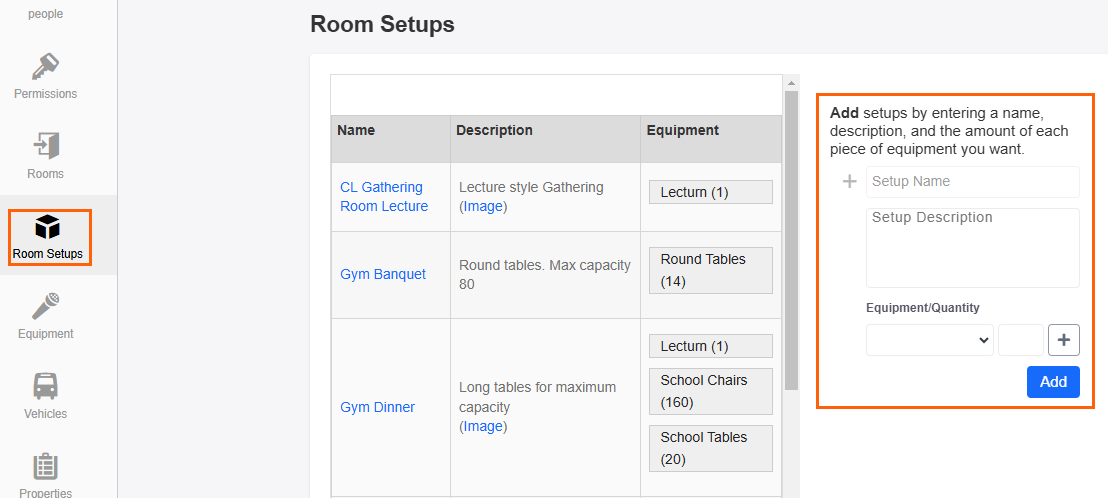Open the Gym Dinner setup link
The image size is (1108, 498).
click(x=377, y=407)
